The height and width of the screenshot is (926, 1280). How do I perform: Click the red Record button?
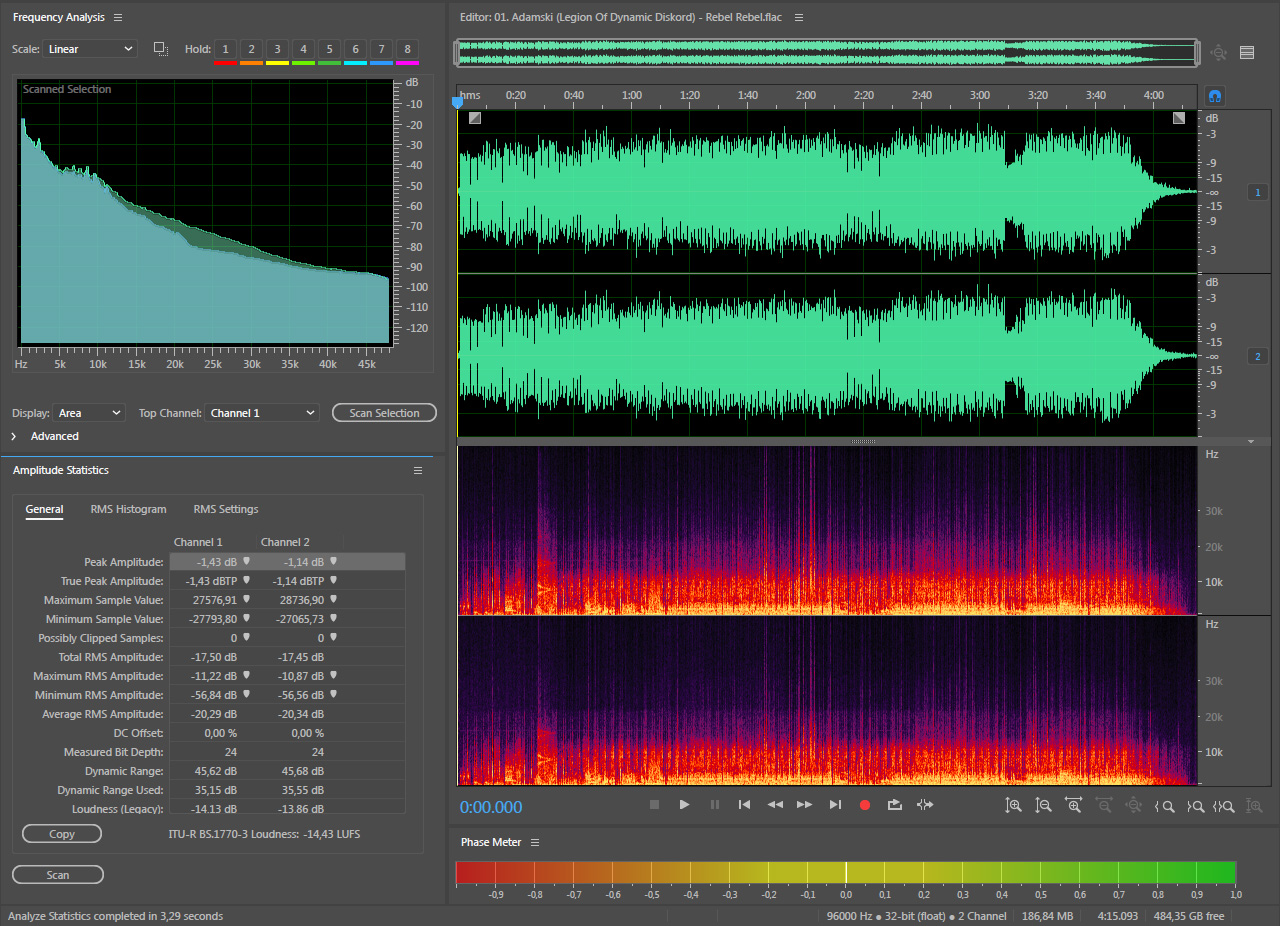pyautogui.click(x=865, y=805)
